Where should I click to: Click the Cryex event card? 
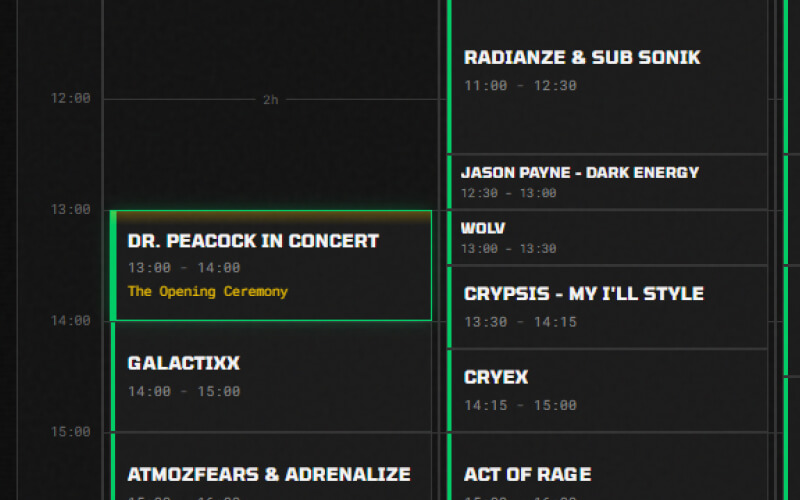pos(496,378)
